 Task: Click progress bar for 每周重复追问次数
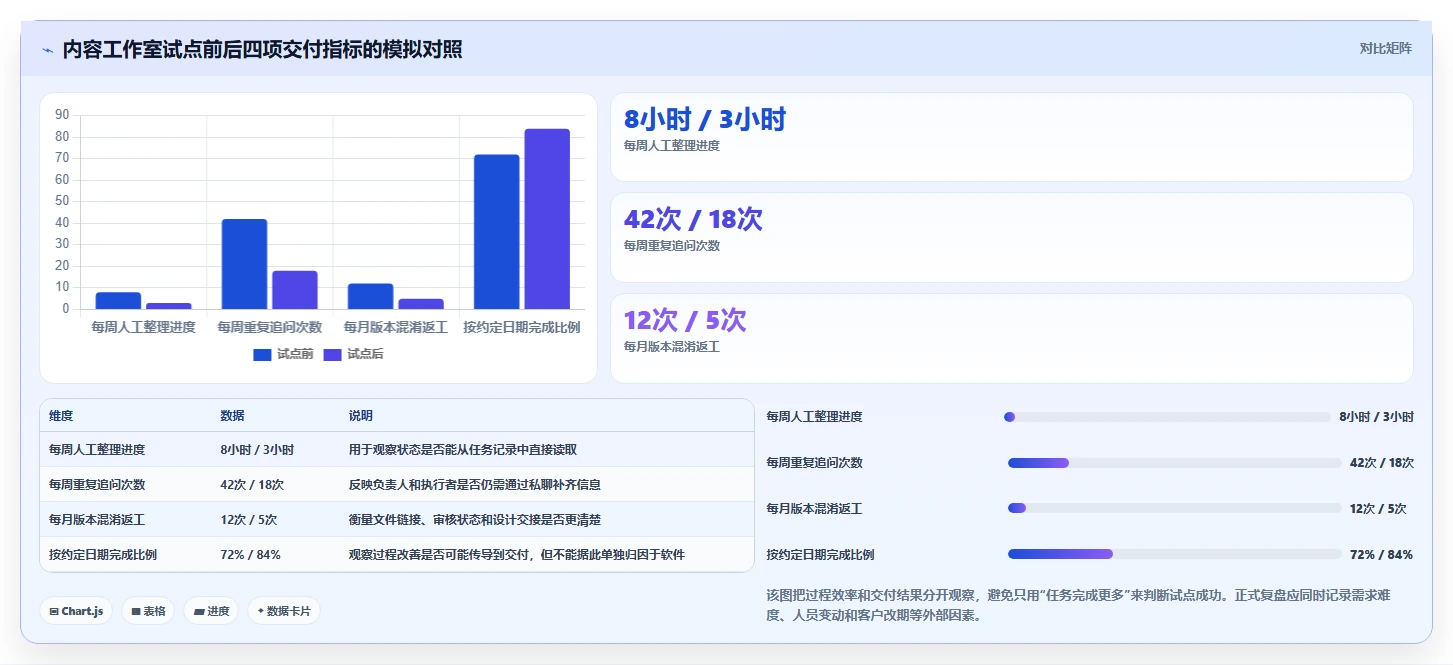[x=1174, y=463]
